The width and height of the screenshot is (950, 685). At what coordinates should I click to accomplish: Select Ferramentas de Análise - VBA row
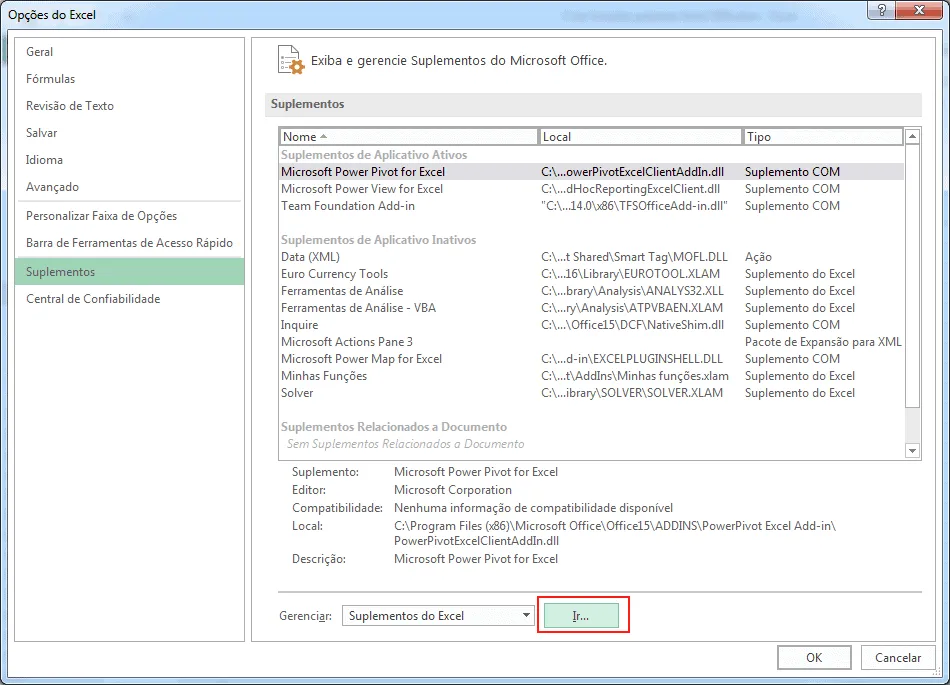click(x=591, y=308)
